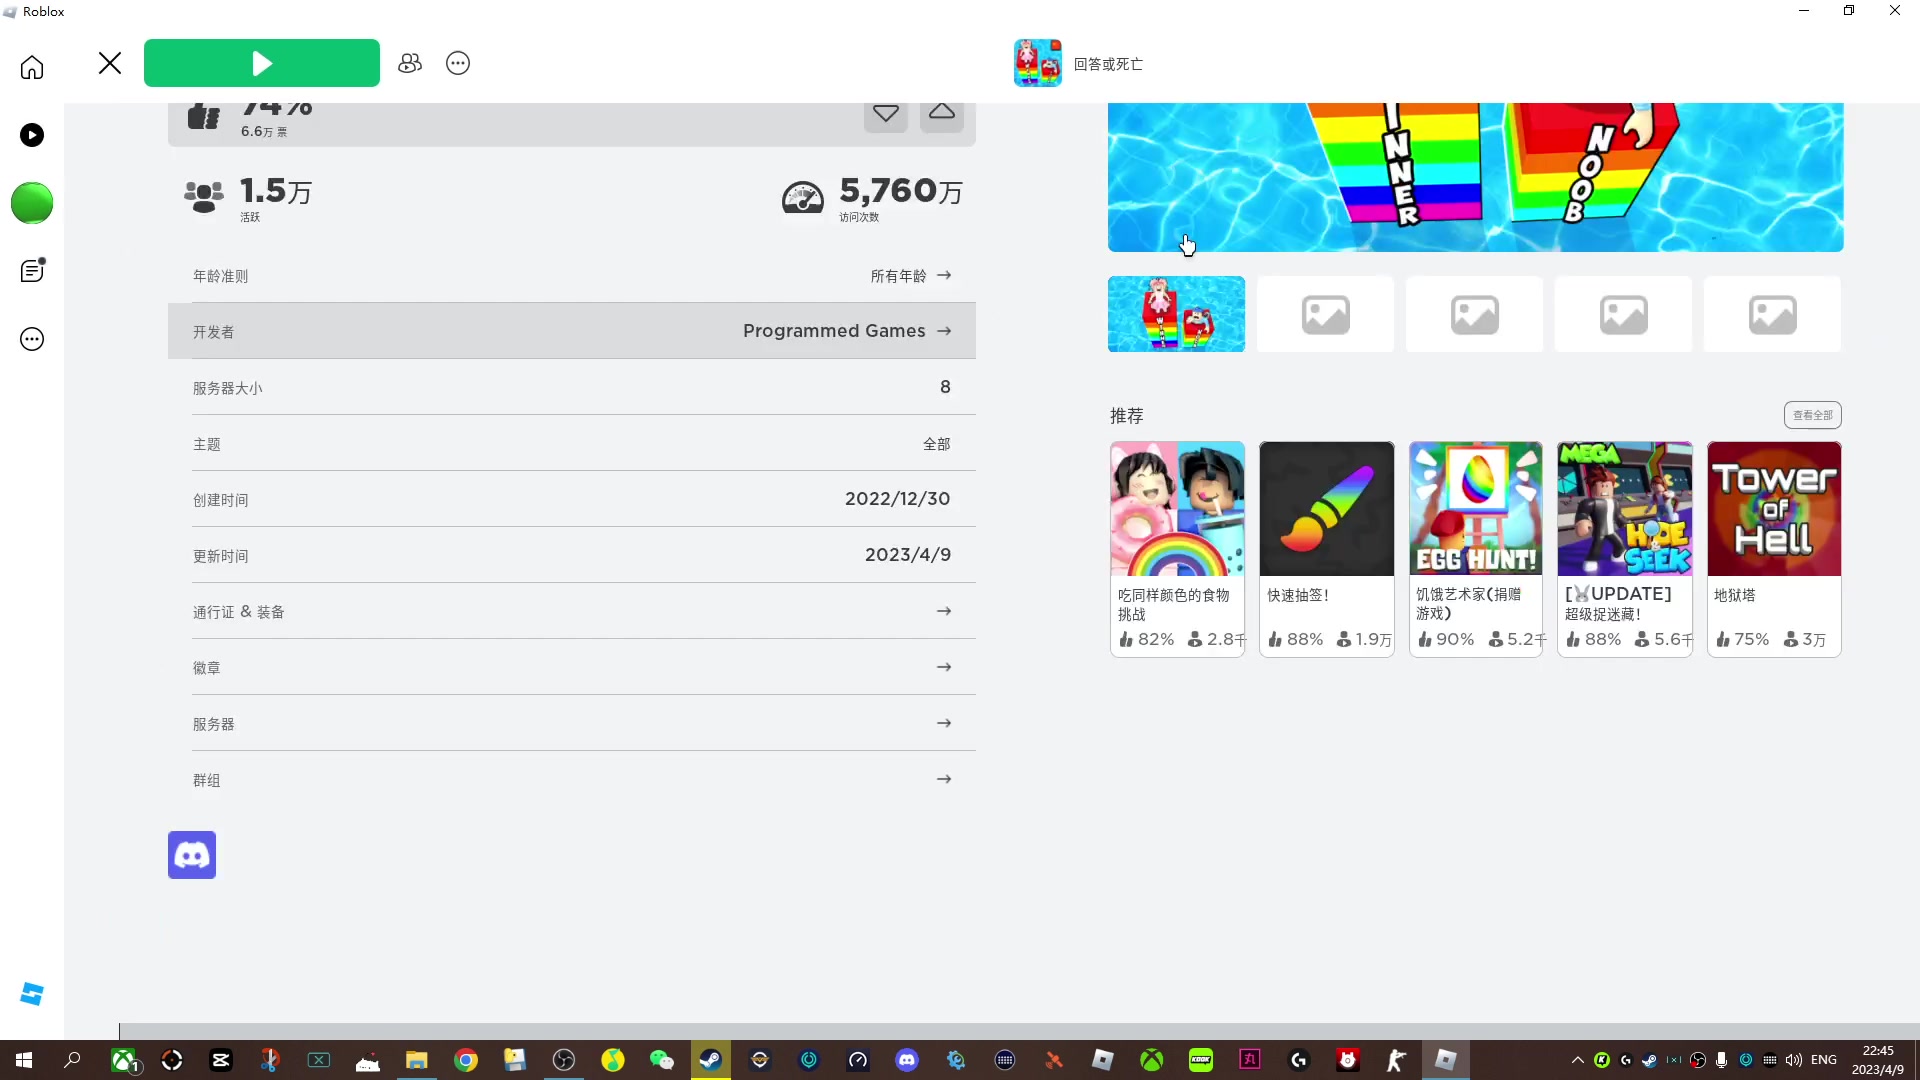Open KOOK app from taskbar
1920x1080 pixels.
[1201, 1060]
